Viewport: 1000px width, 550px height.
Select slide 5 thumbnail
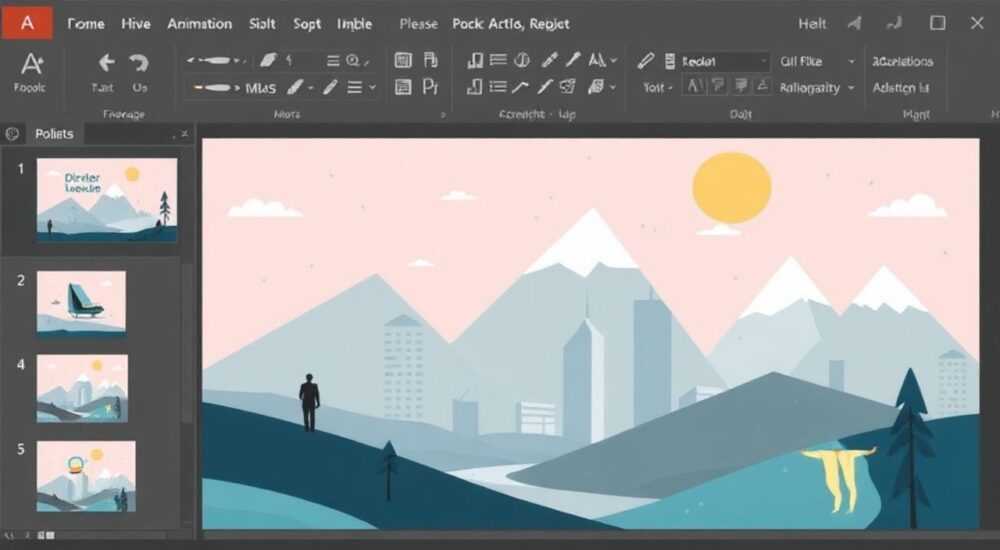click(x=86, y=476)
